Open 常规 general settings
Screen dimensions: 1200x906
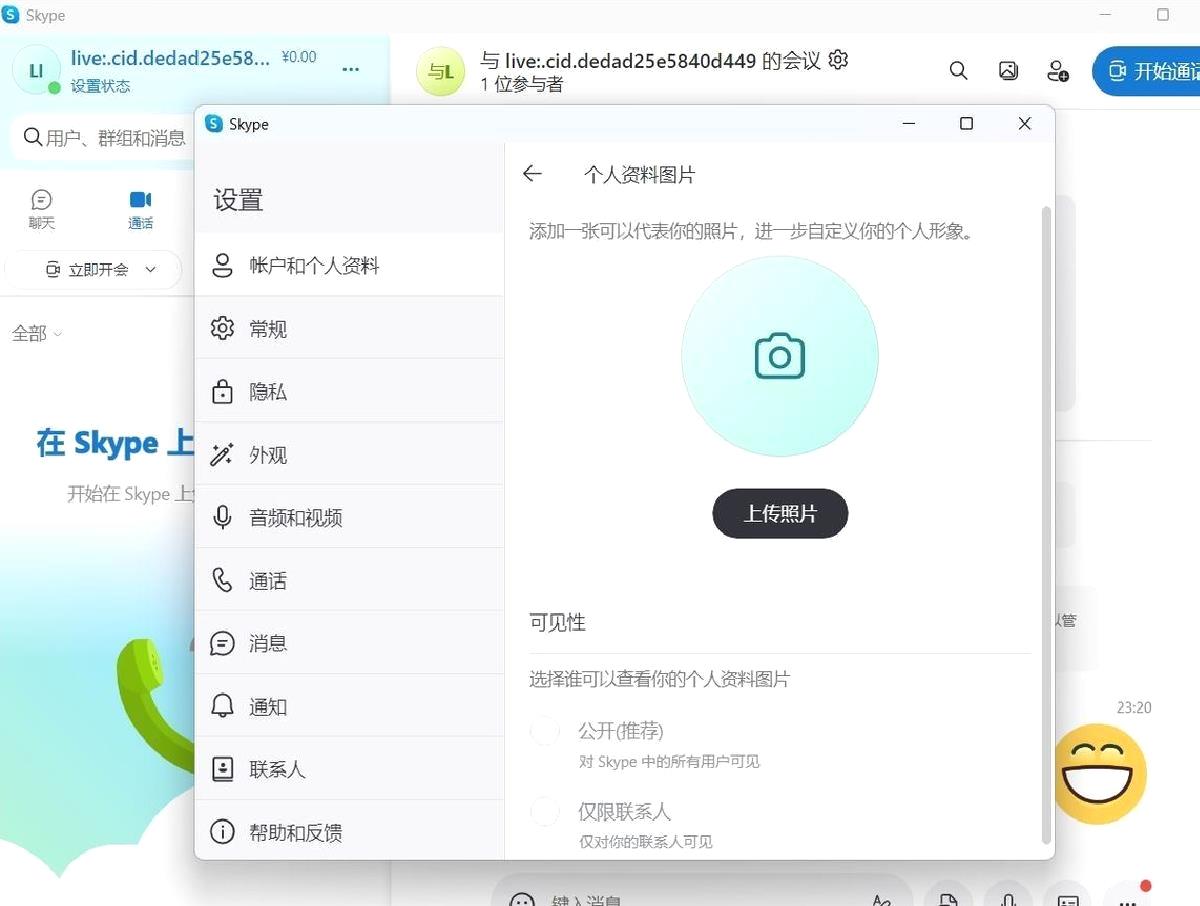pos(349,328)
